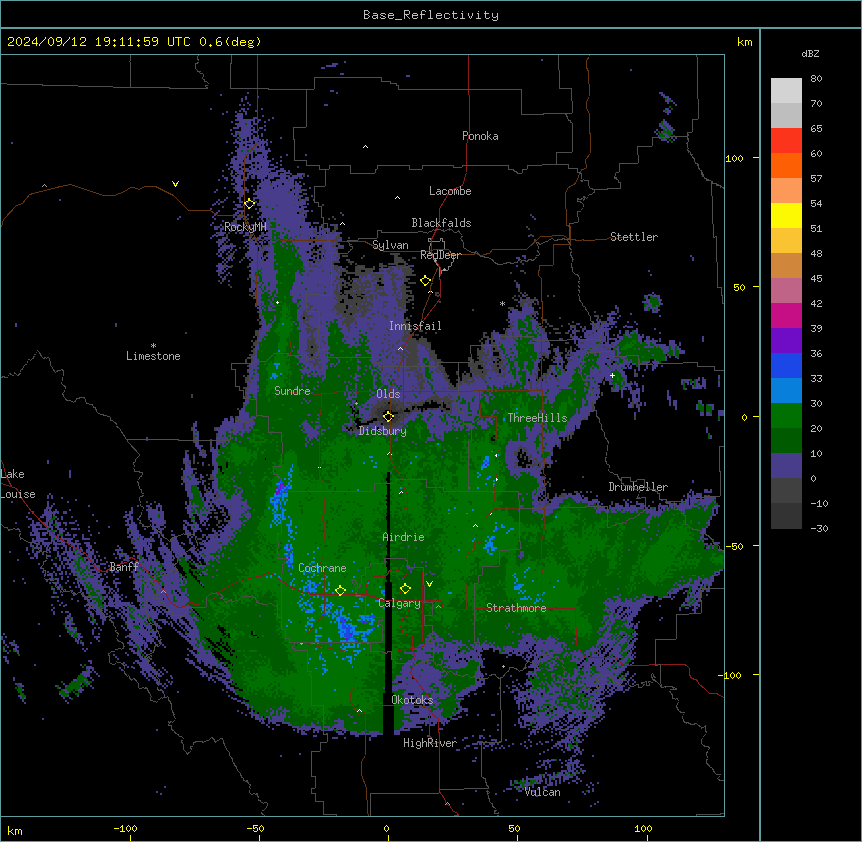This screenshot has width=862, height=842.
Task: Click the Strathmore label
Action: pos(516,608)
